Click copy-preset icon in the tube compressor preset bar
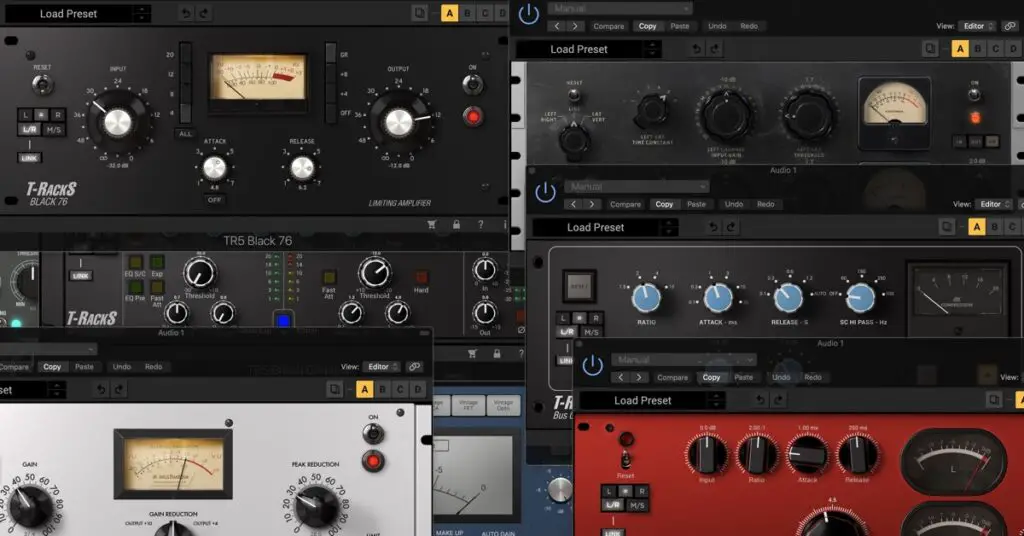The height and width of the screenshot is (536, 1024). 931,49
